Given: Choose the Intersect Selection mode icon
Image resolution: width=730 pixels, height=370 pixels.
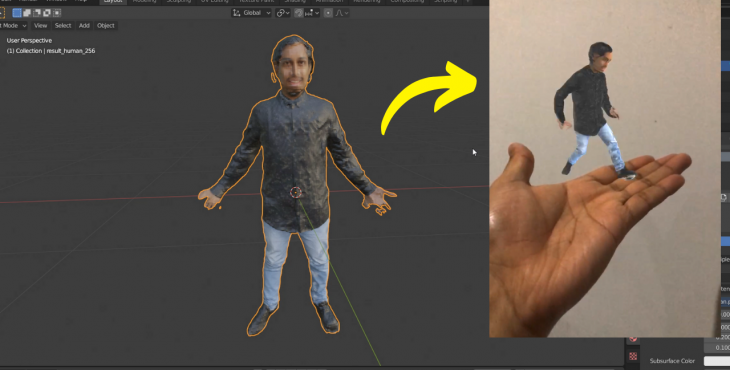Looking at the screenshot, I should [57, 13].
